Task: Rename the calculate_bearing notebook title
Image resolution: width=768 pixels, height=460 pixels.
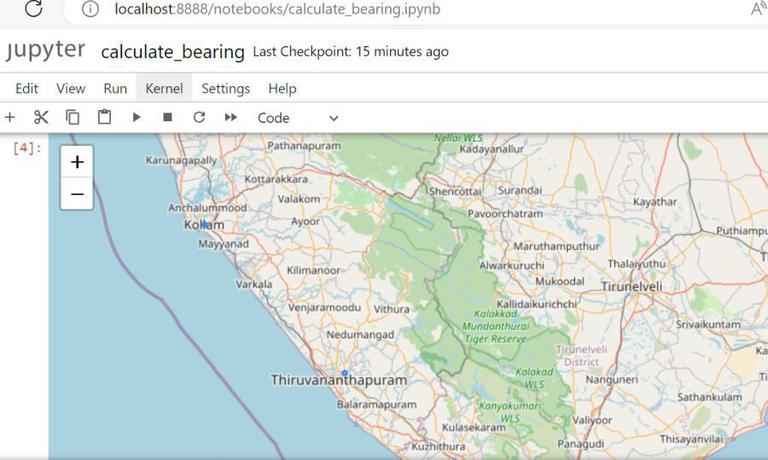Action: coord(173,52)
